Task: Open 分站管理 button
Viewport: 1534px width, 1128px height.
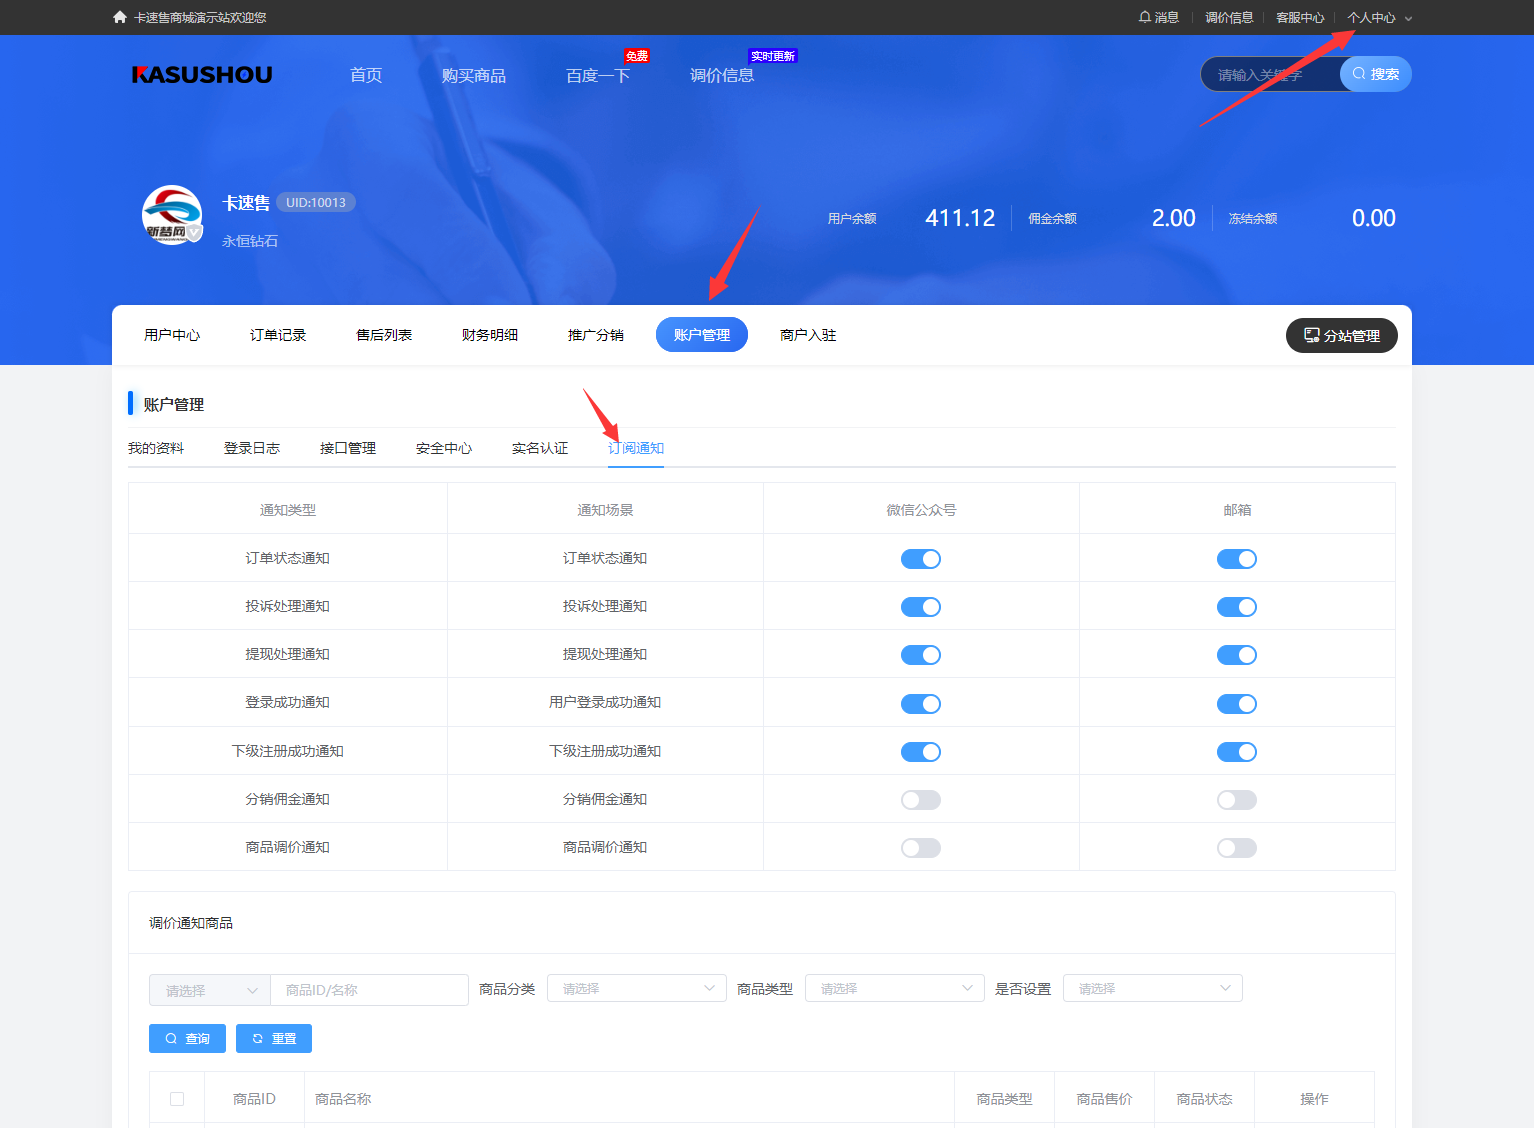Action: 1341,336
